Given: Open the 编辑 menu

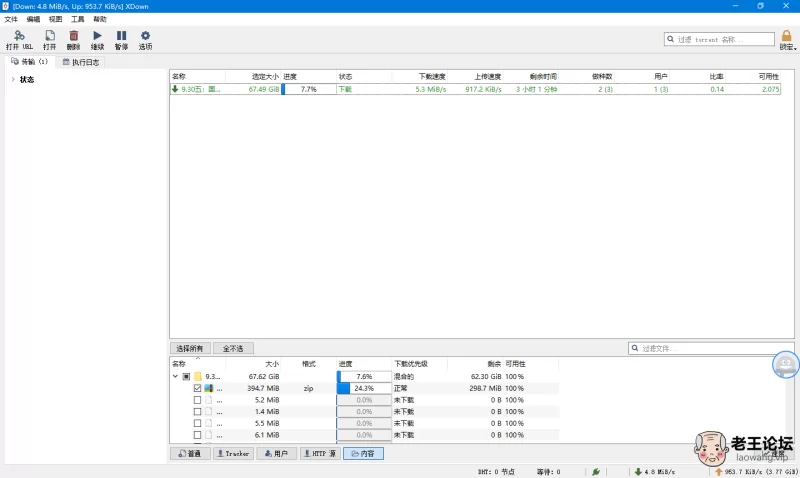Looking at the screenshot, I should pos(33,19).
